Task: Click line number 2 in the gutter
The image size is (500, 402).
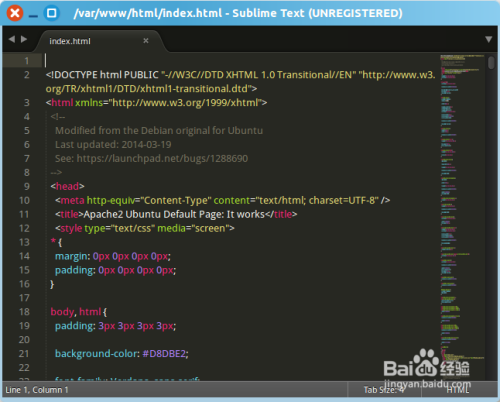Action: click(x=27, y=75)
